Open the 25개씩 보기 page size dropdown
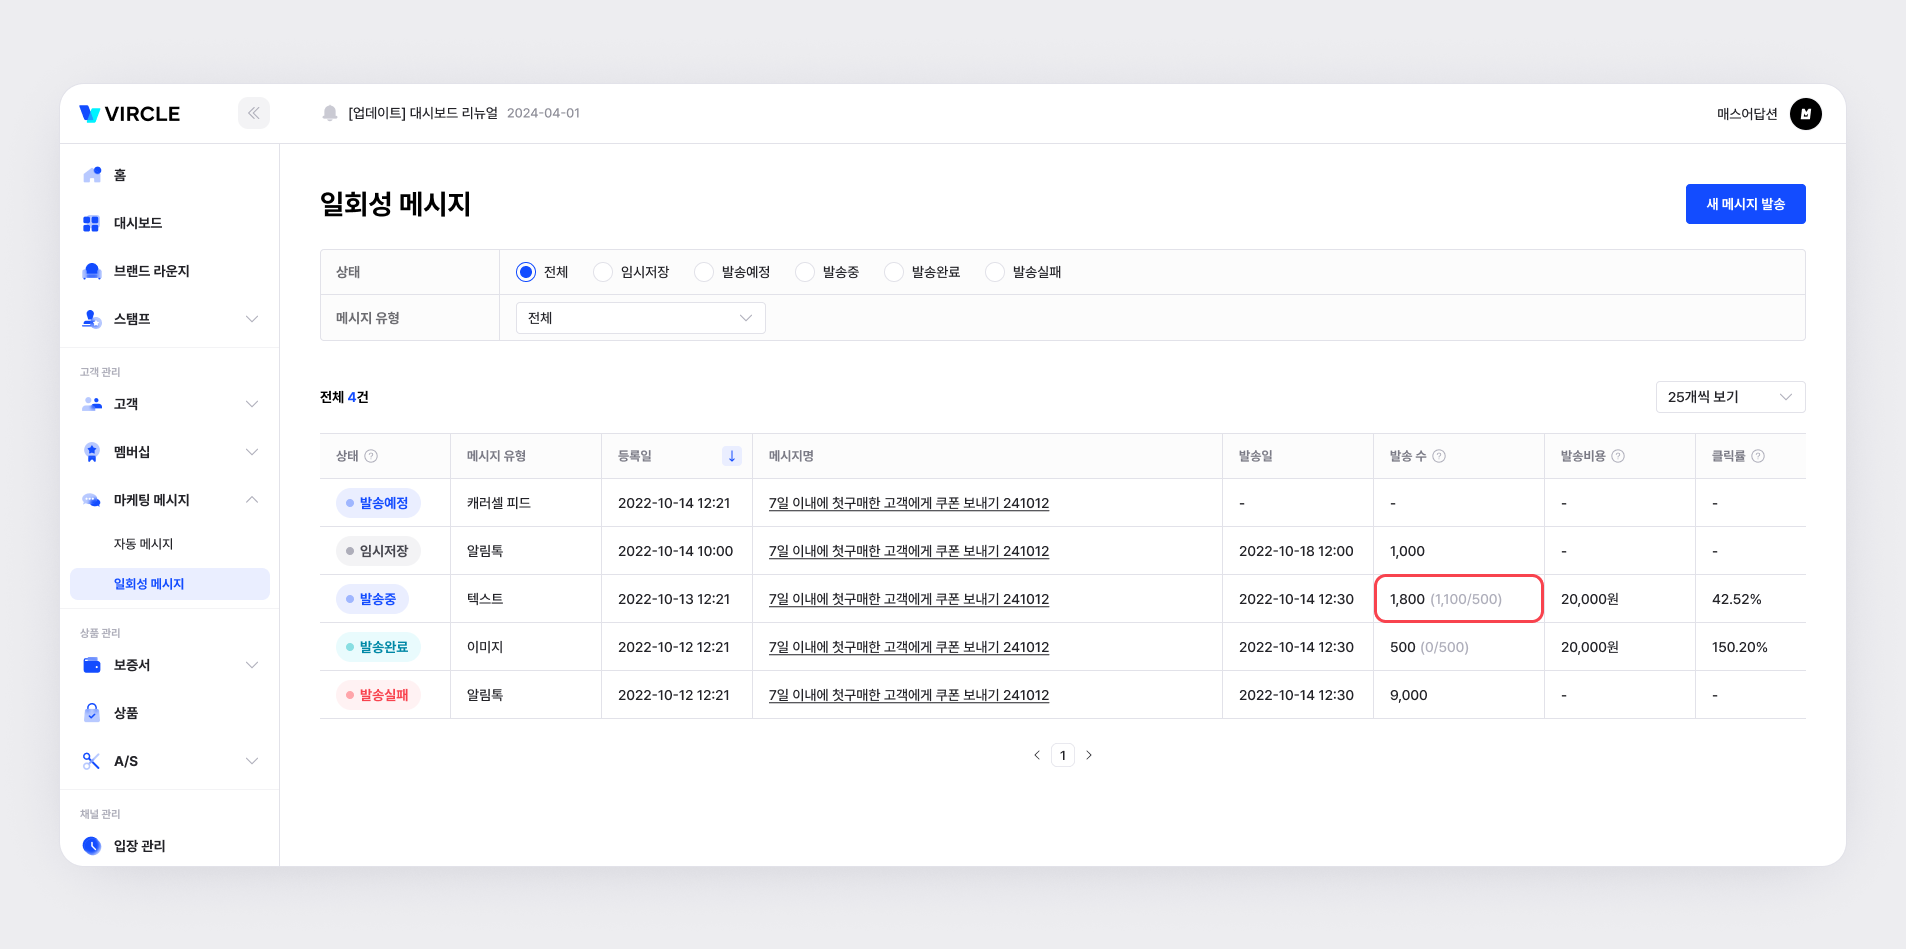Screen dimensions: 1906x949 (x=1730, y=397)
